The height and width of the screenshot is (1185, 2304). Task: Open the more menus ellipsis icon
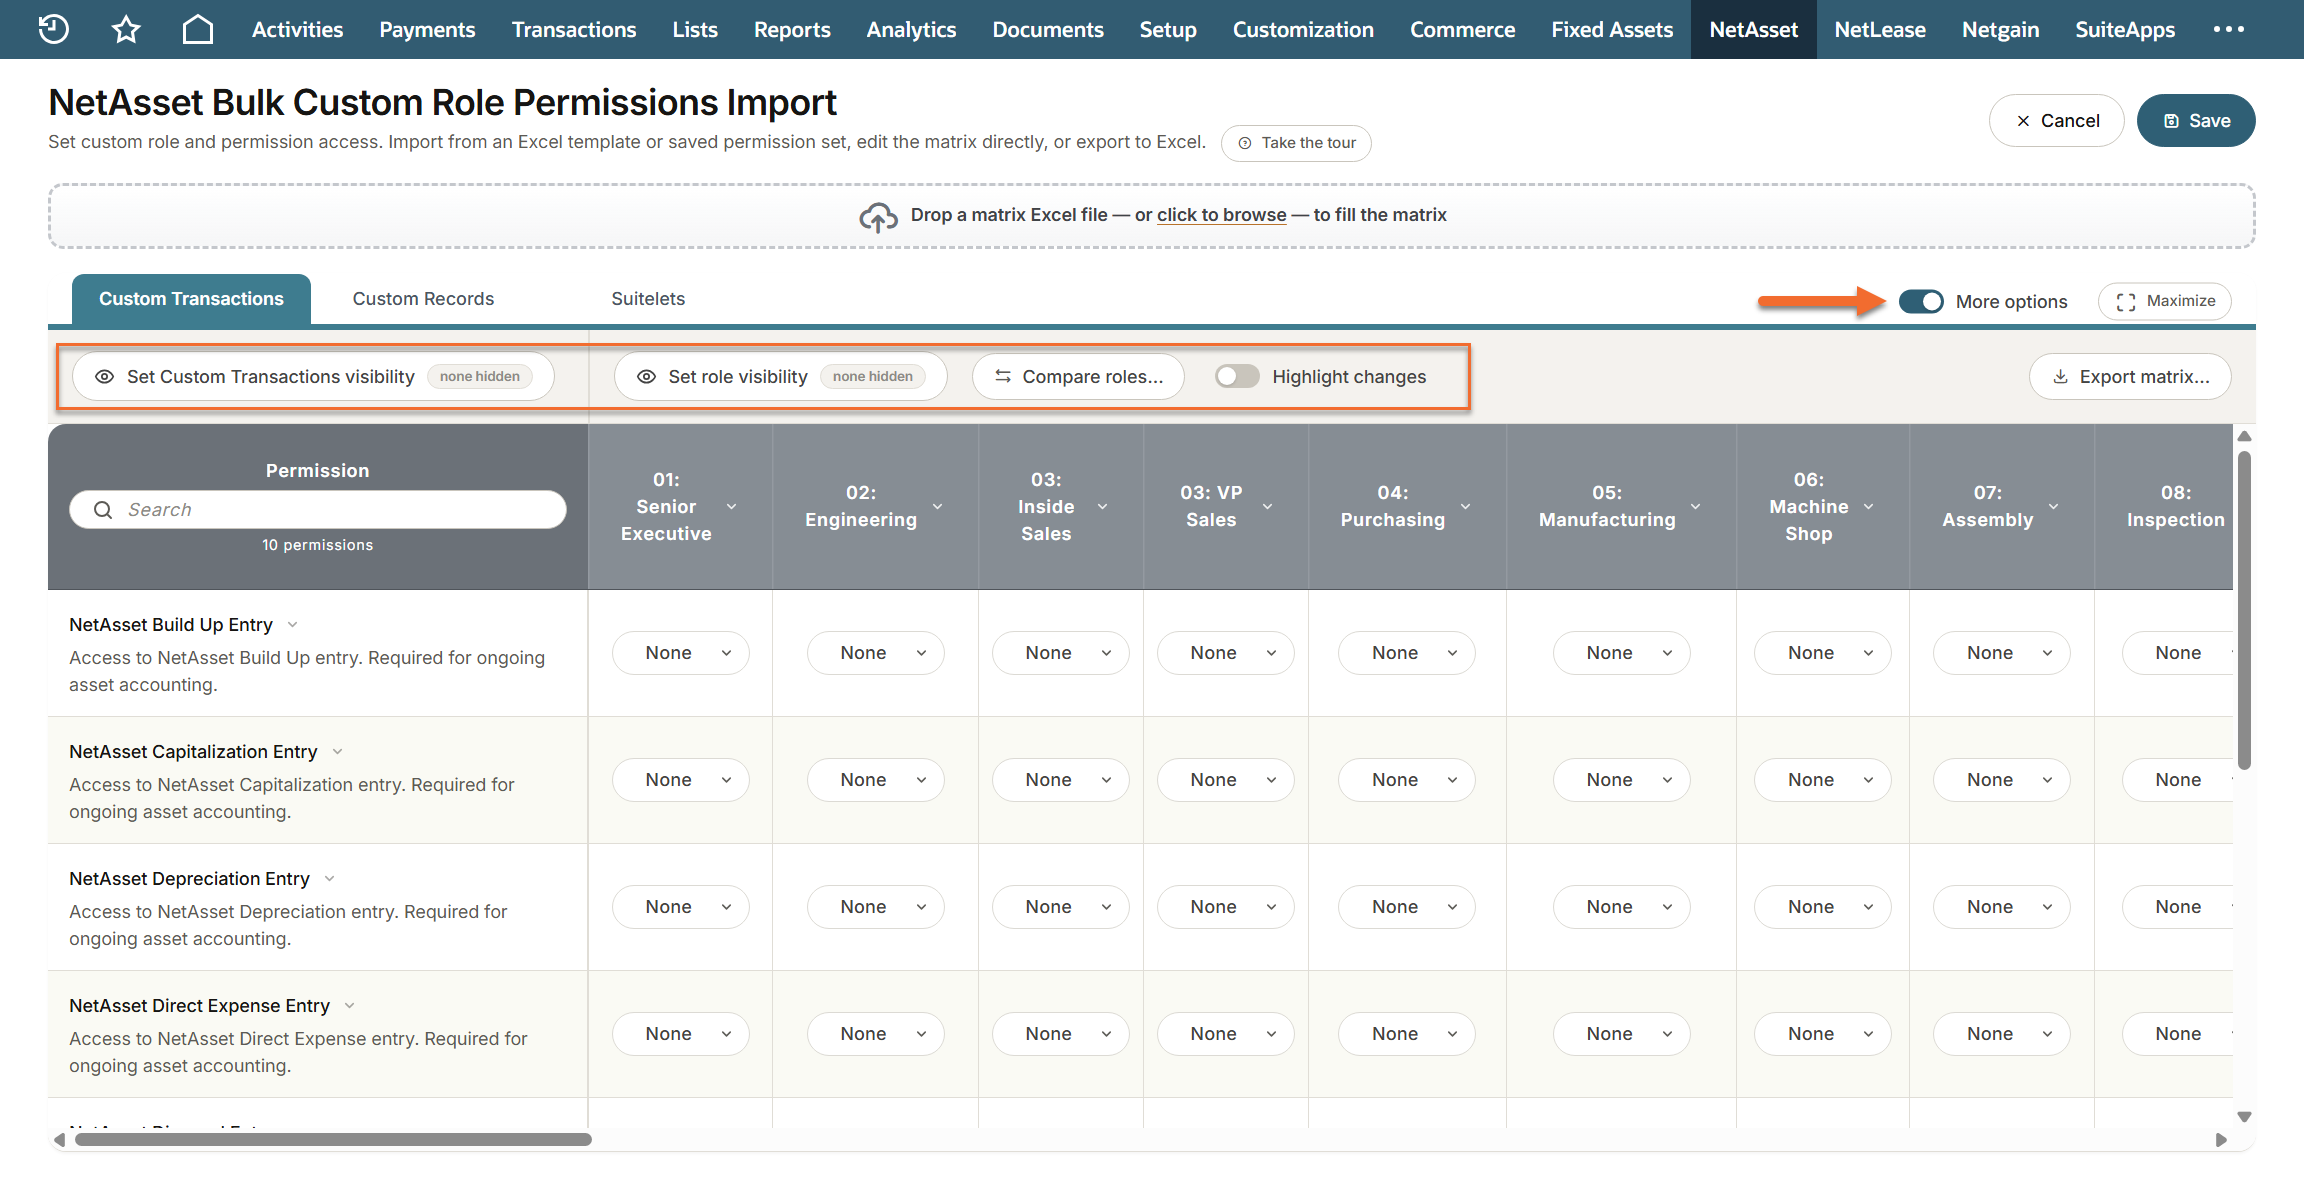click(x=2229, y=29)
